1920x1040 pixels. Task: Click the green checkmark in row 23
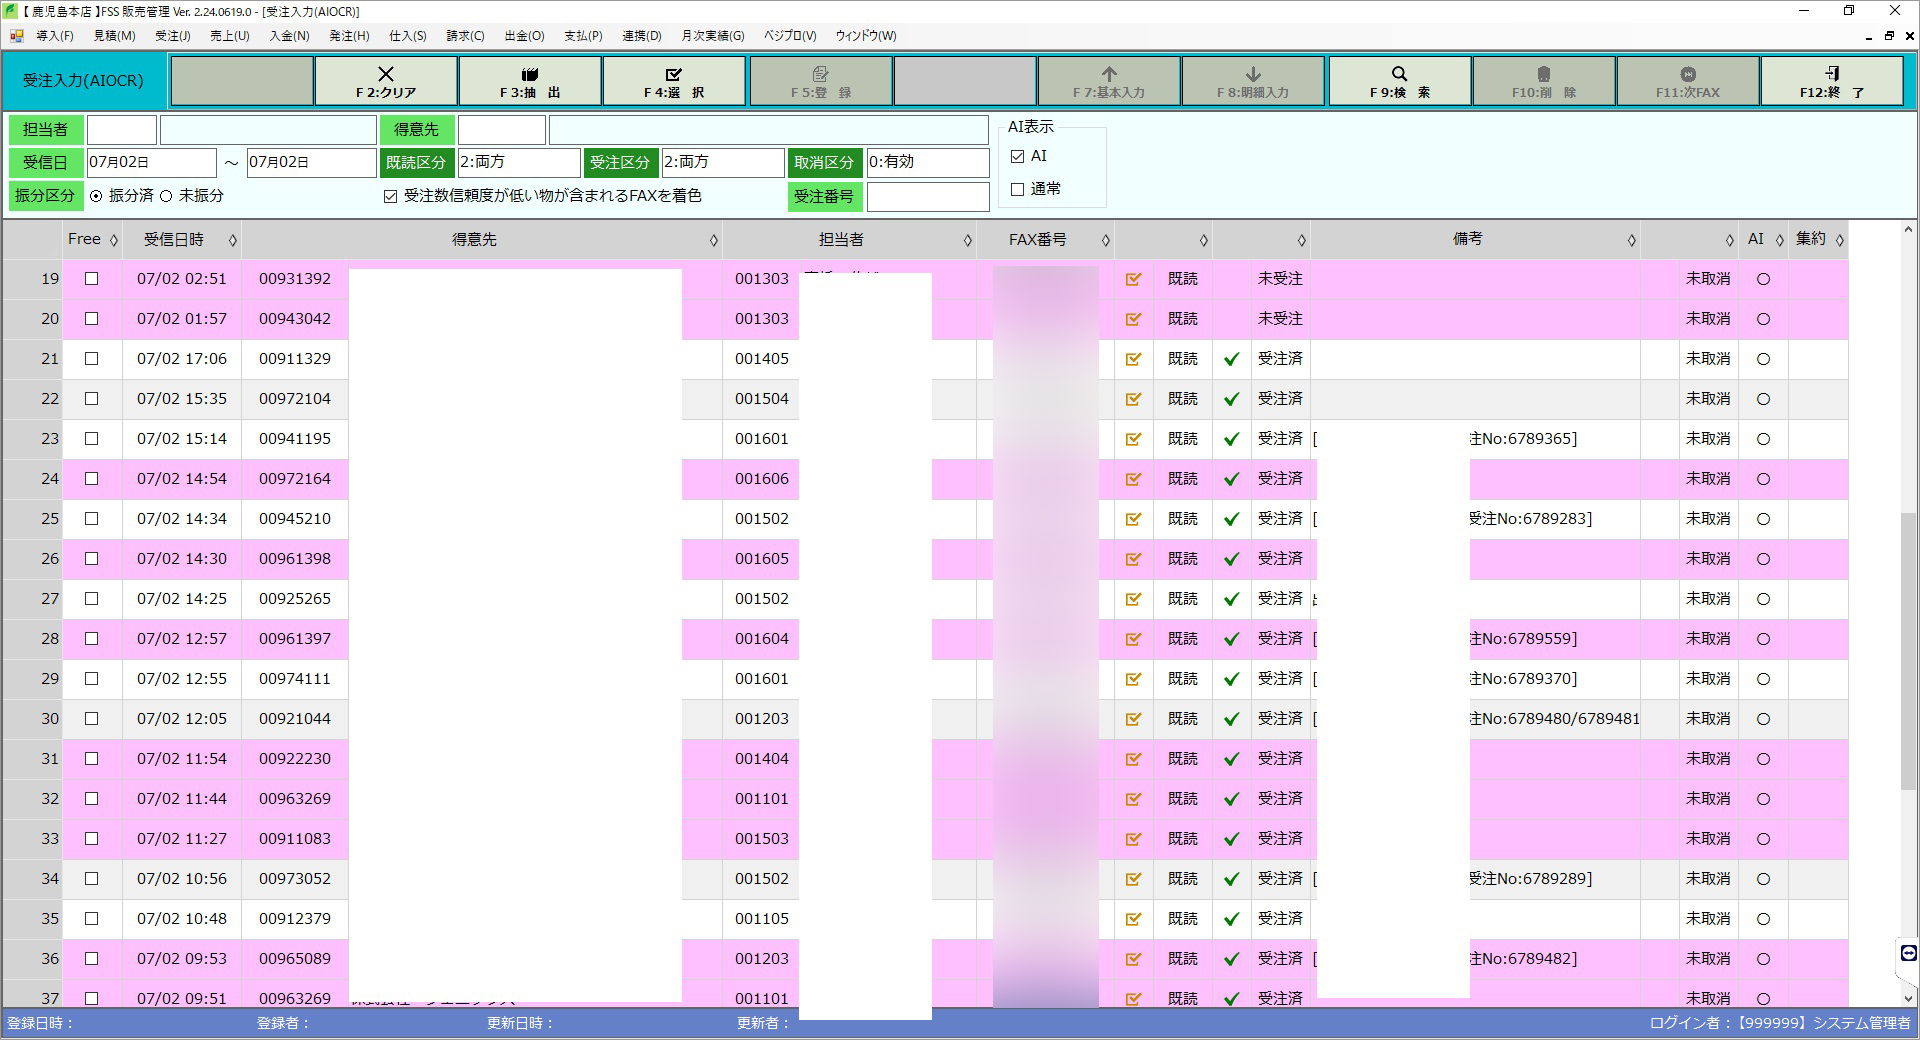(1231, 439)
